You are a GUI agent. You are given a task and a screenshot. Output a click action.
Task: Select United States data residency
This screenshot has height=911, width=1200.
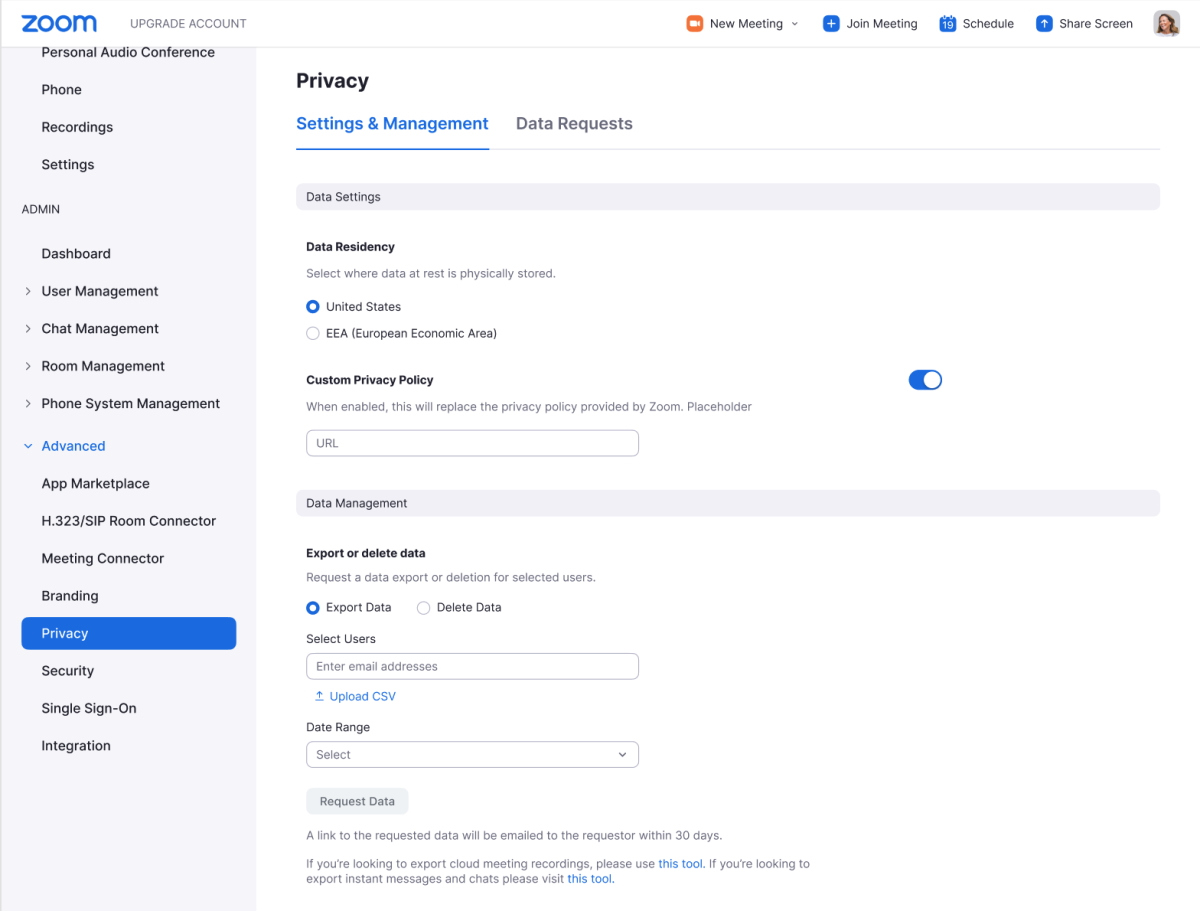pyautogui.click(x=313, y=307)
